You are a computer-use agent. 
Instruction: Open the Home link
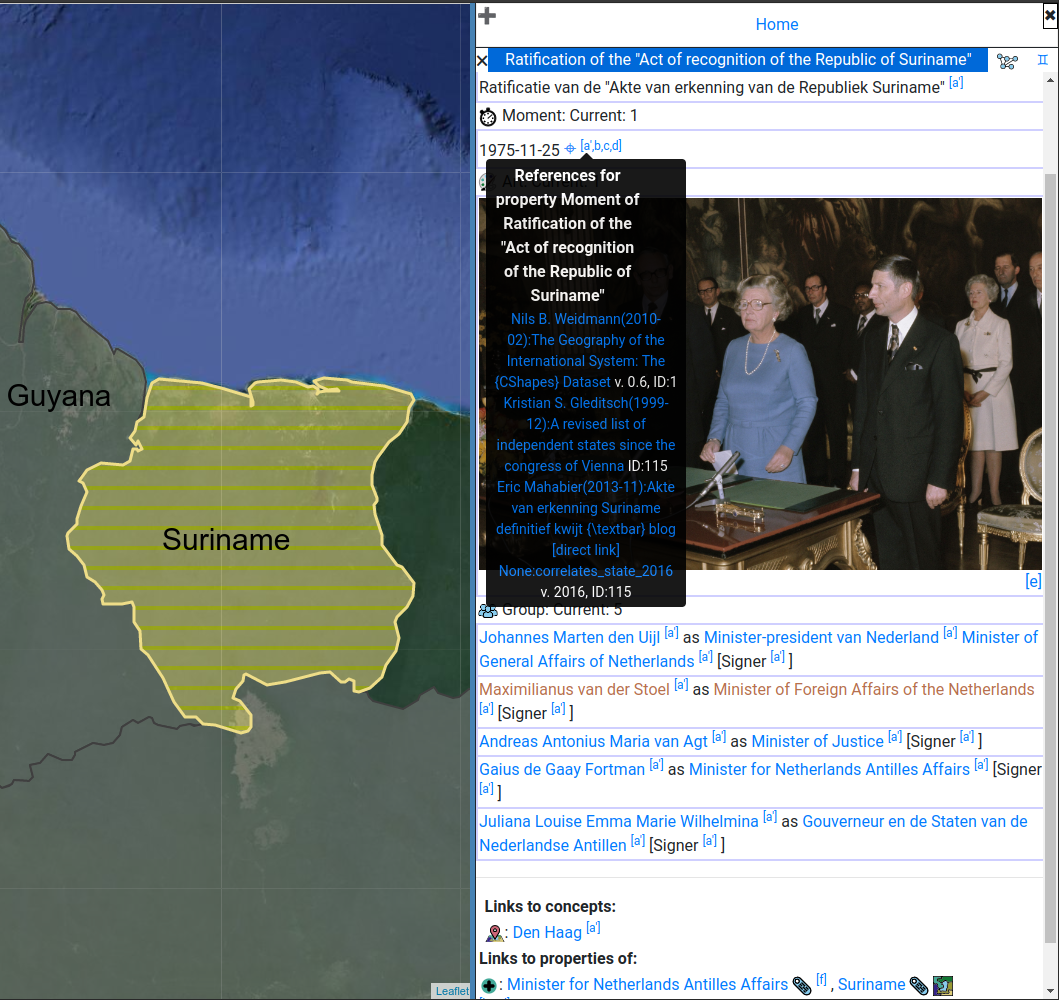[776, 24]
